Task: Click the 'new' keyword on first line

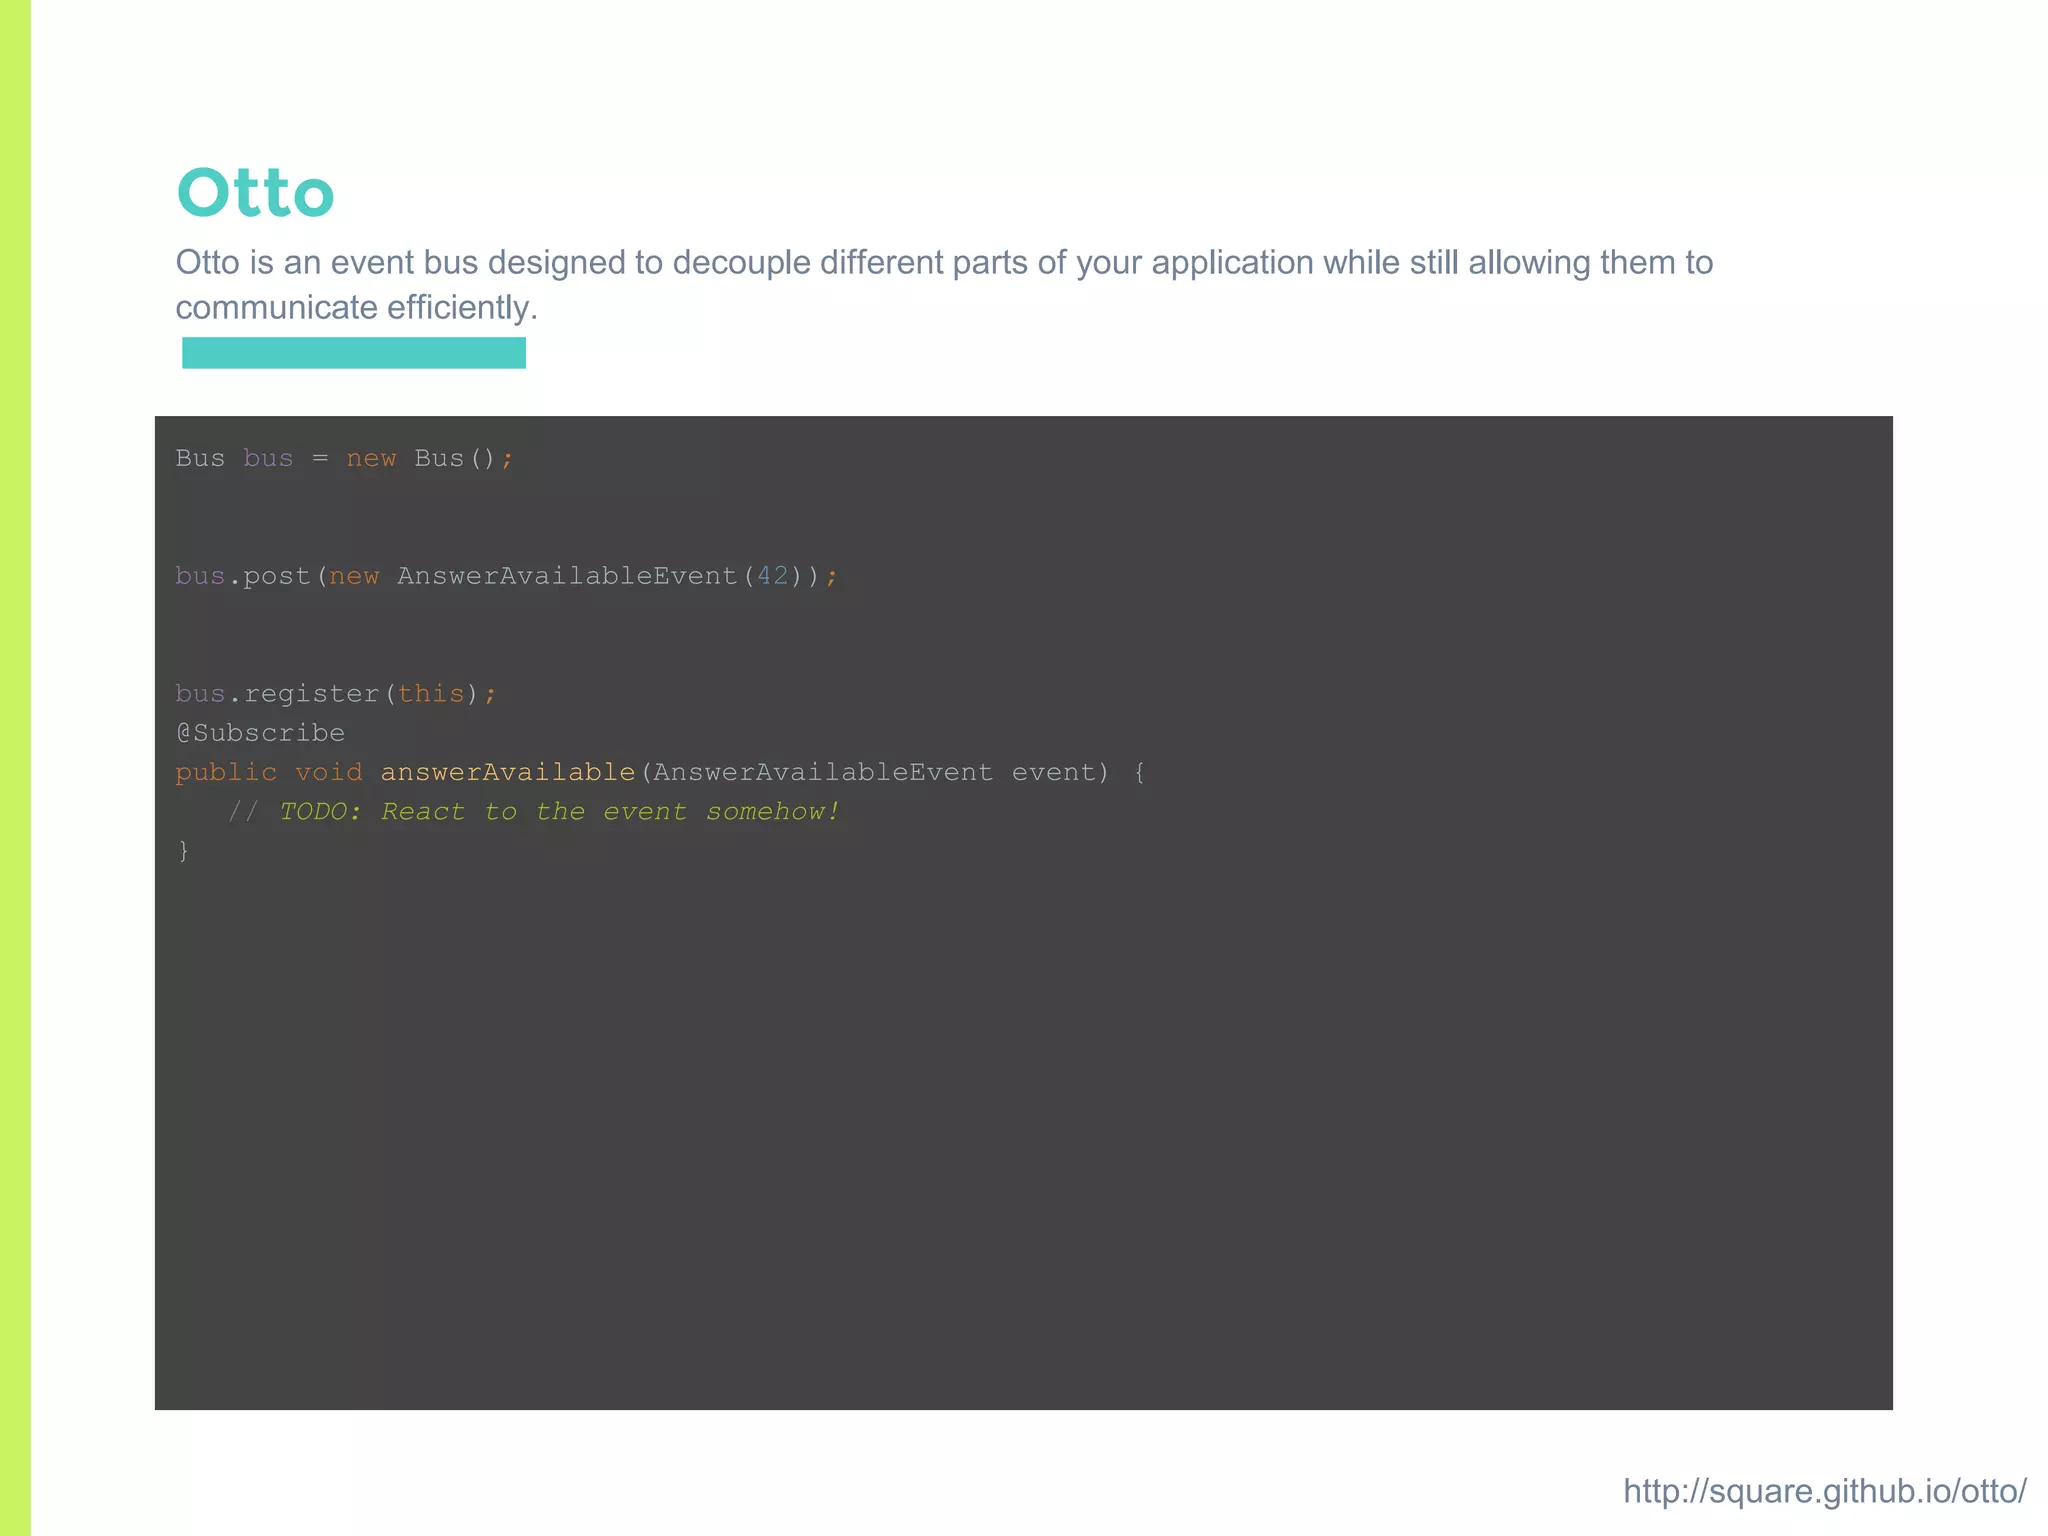Action: [371, 459]
